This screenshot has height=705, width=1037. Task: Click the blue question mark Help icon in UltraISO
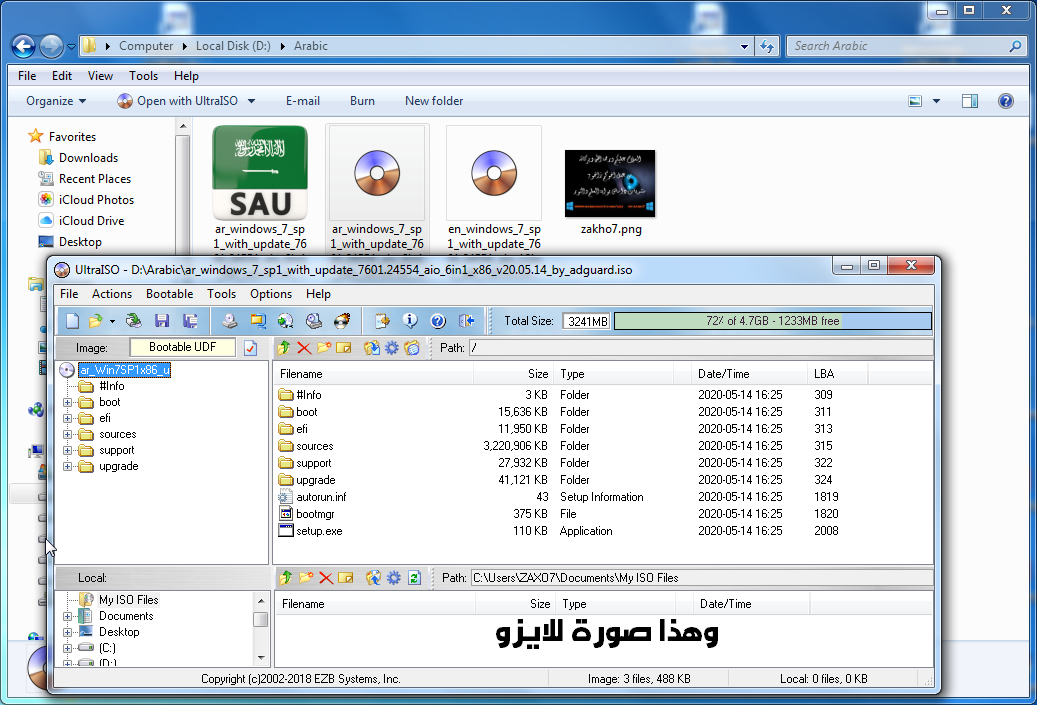pyautogui.click(x=438, y=321)
